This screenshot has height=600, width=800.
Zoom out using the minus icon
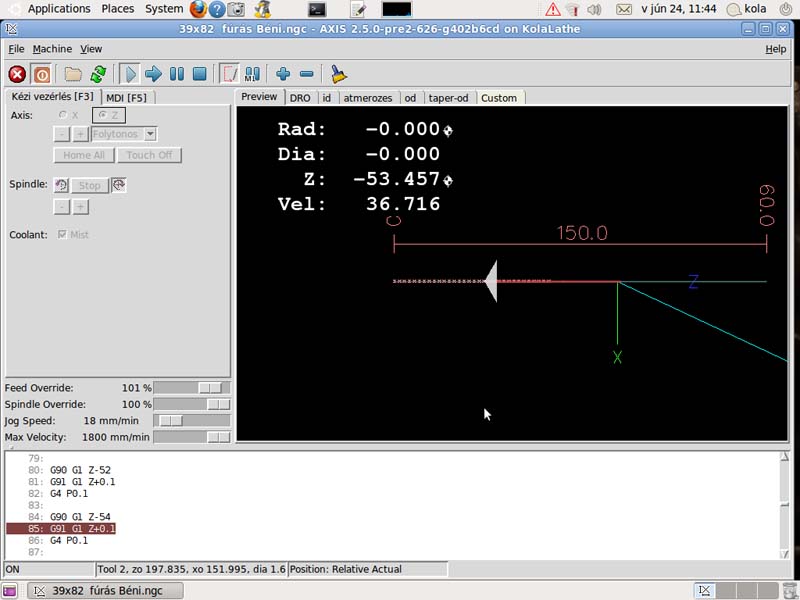pos(307,74)
